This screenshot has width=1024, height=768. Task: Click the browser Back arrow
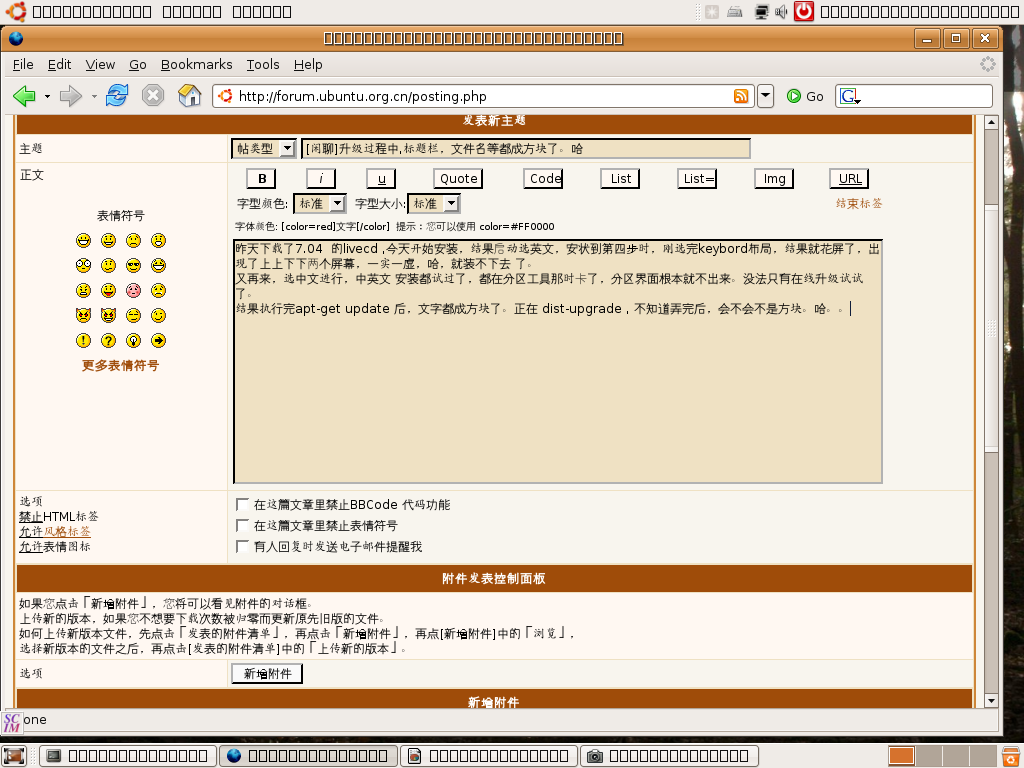click(25, 96)
